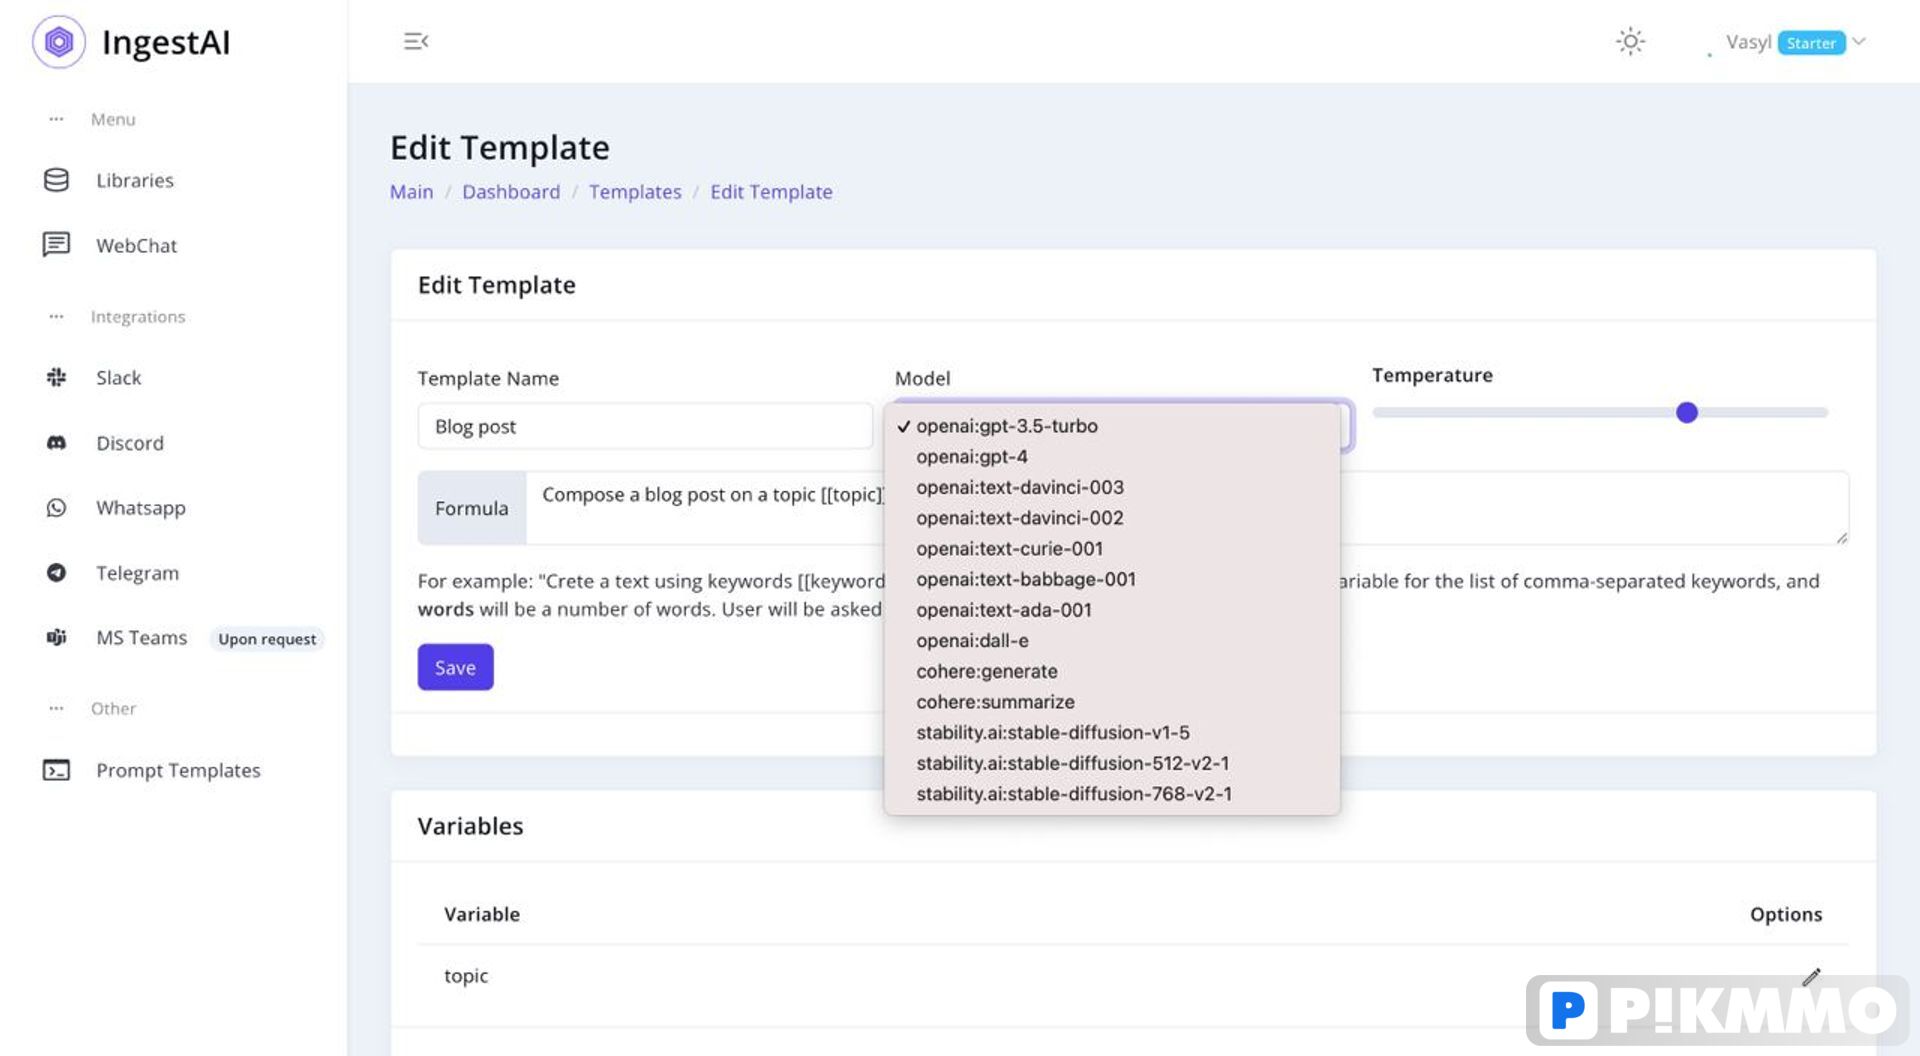Click the Template Name input field
1920x1056 pixels.
pos(645,426)
